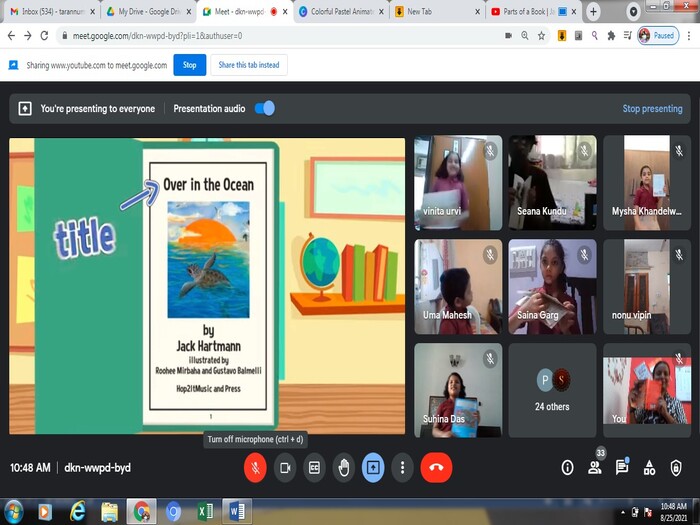Open Excel from the taskbar
This screenshot has width=700, height=525.
tap(205, 512)
